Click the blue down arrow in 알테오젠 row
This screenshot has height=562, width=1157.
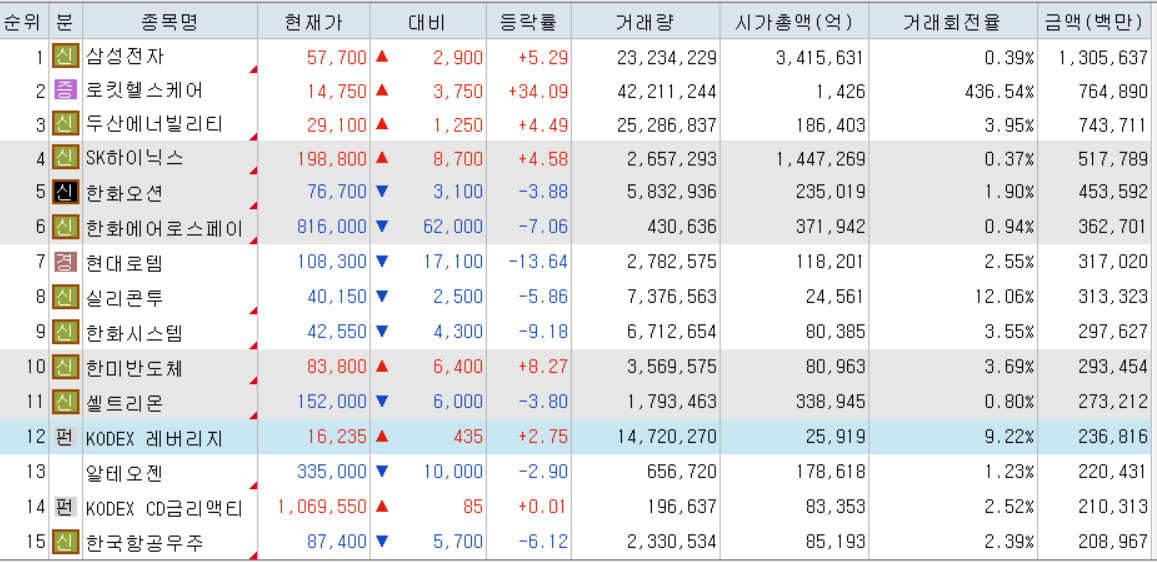tap(382, 471)
